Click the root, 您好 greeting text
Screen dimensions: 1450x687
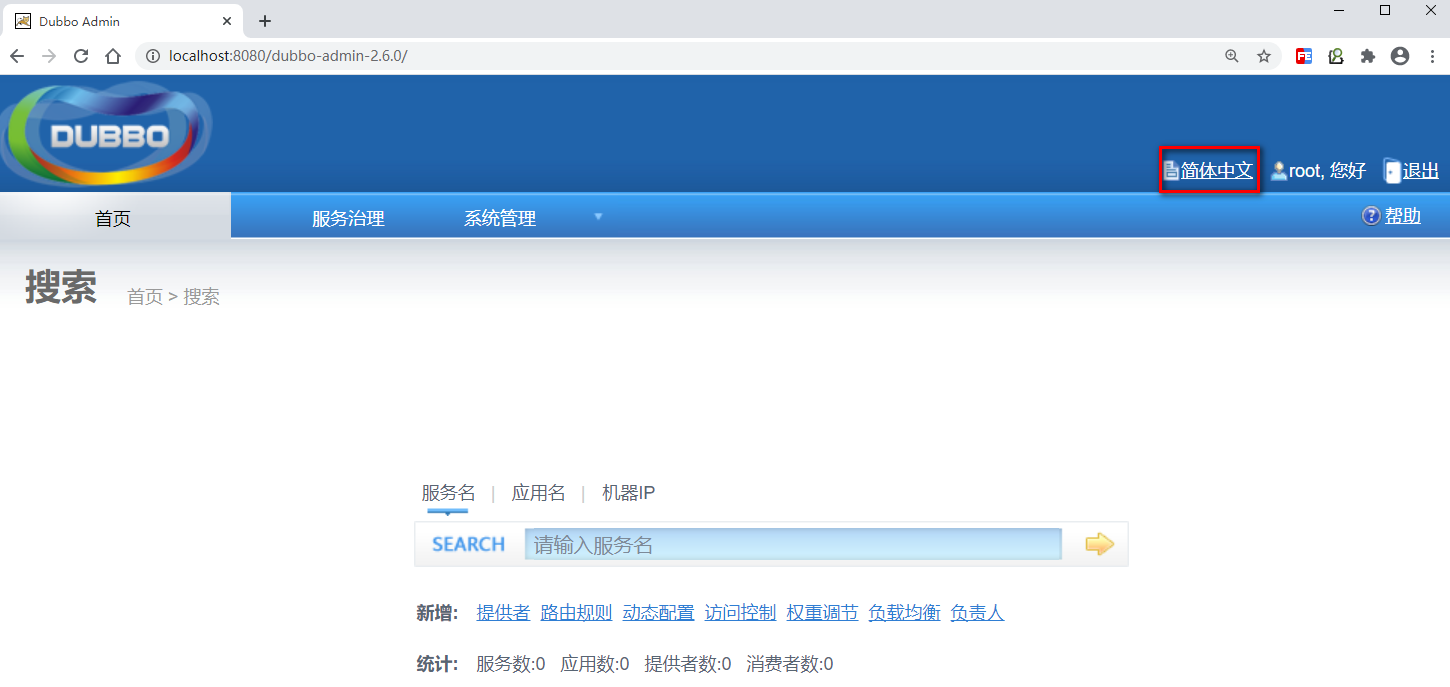coord(1327,171)
